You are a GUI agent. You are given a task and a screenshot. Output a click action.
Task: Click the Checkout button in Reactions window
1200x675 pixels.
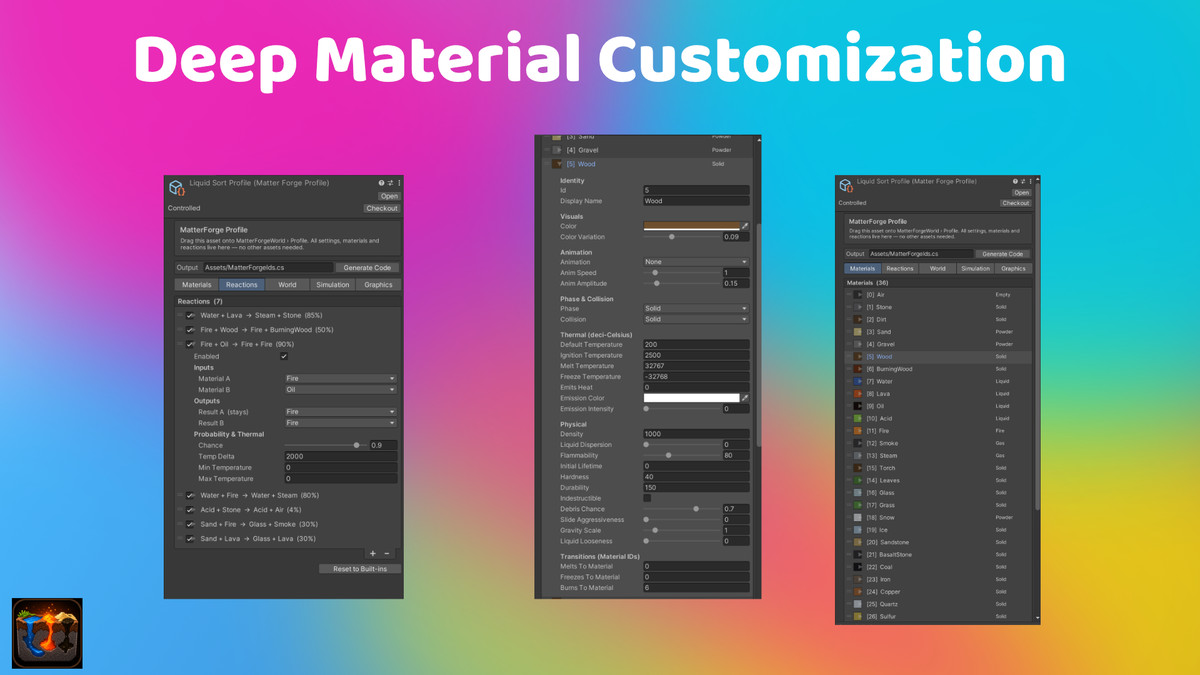[382, 208]
